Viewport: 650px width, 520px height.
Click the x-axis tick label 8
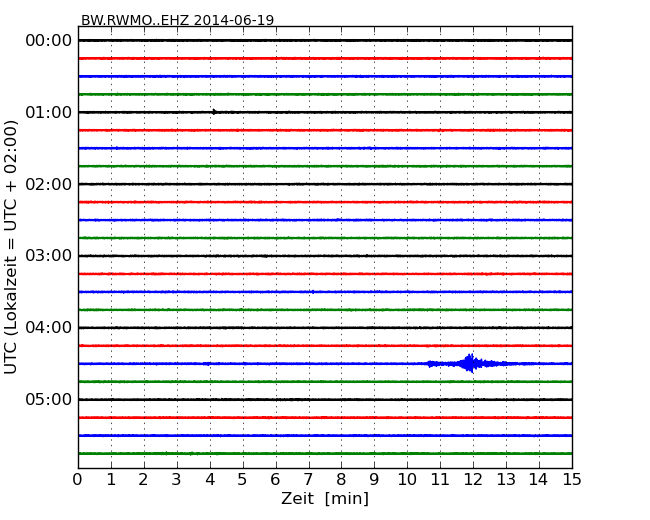pos(341,479)
